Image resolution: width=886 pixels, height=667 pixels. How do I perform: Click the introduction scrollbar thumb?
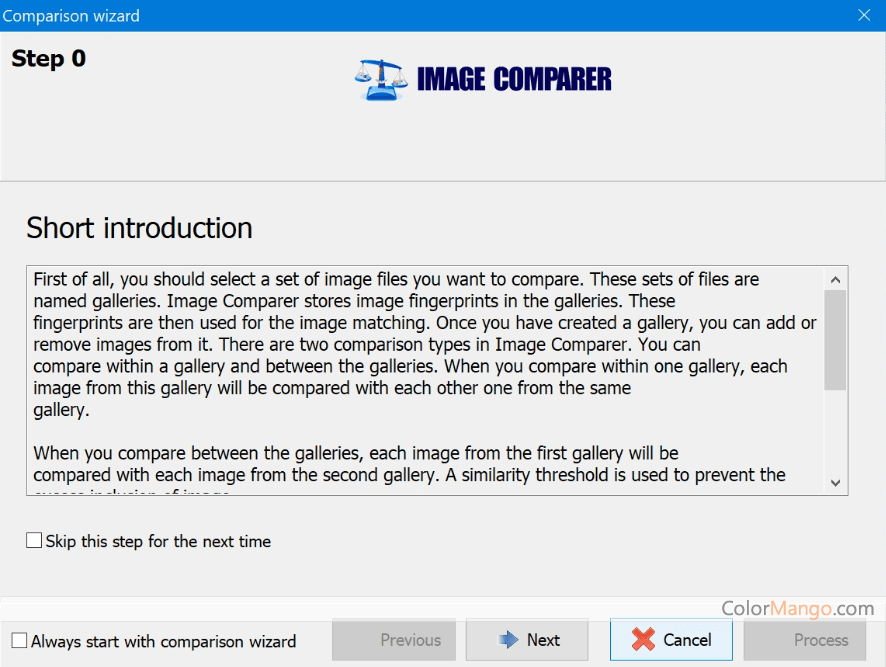(836, 340)
